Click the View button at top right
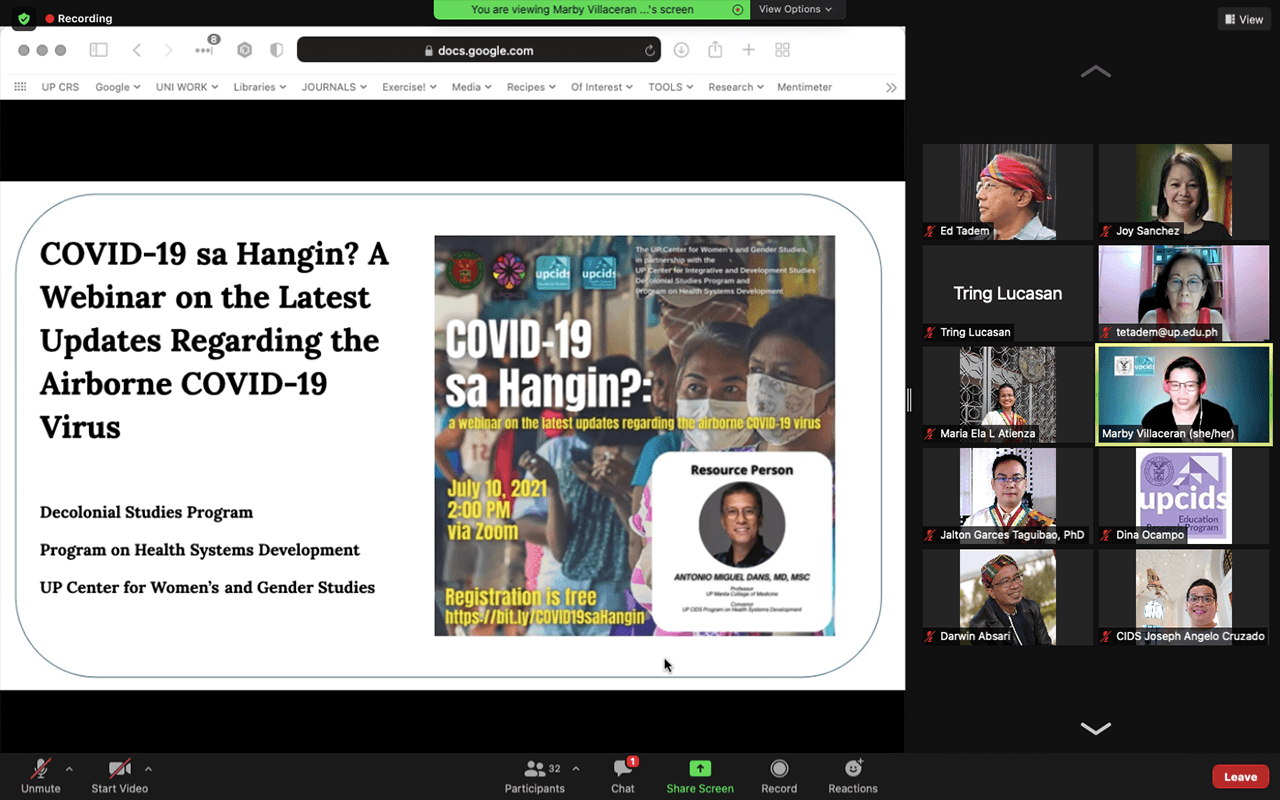The width and height of the screenshot is (1280, 800). coord(1244,19)
